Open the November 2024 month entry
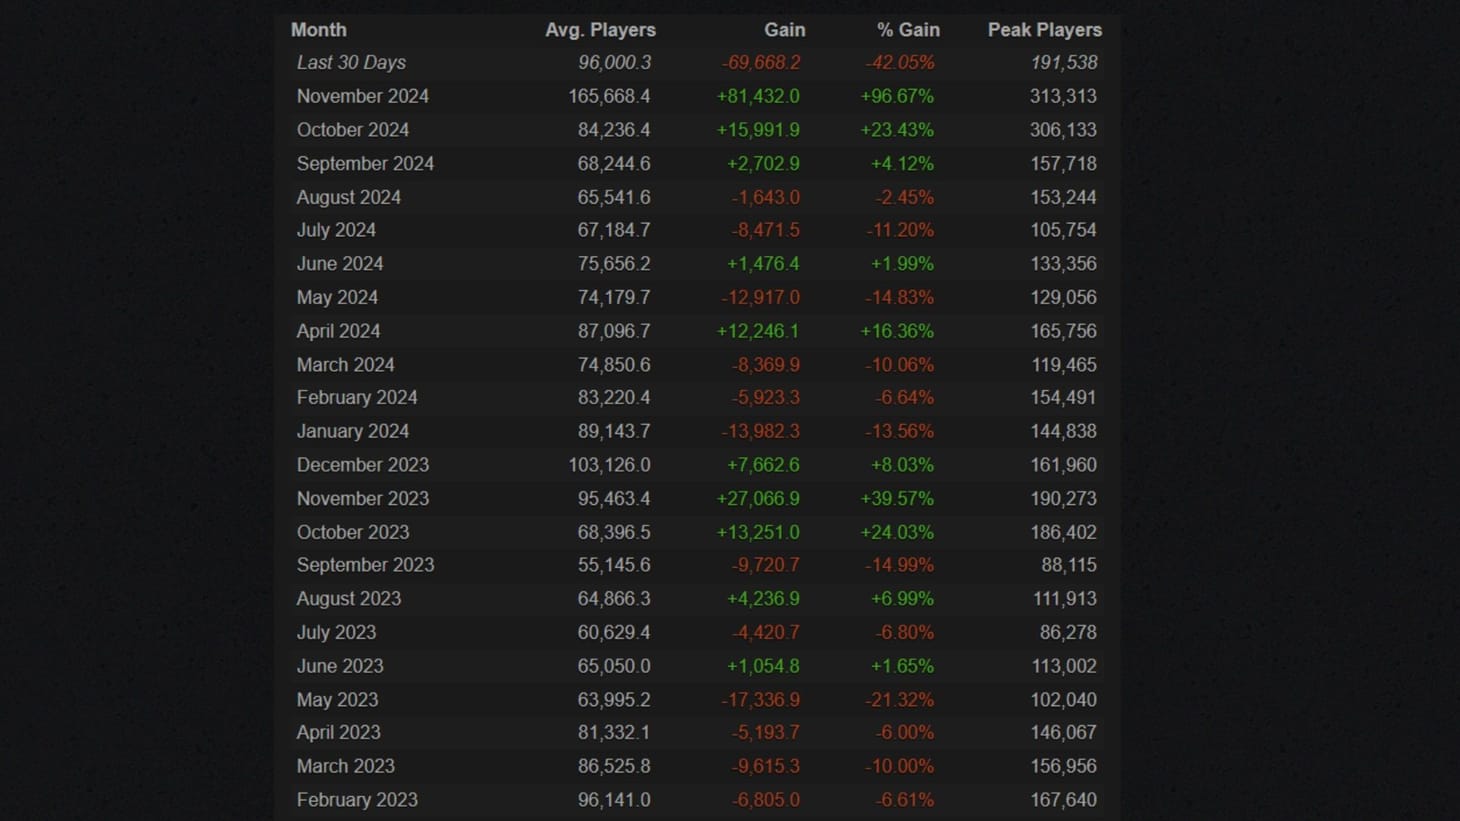 coord(362,96)
